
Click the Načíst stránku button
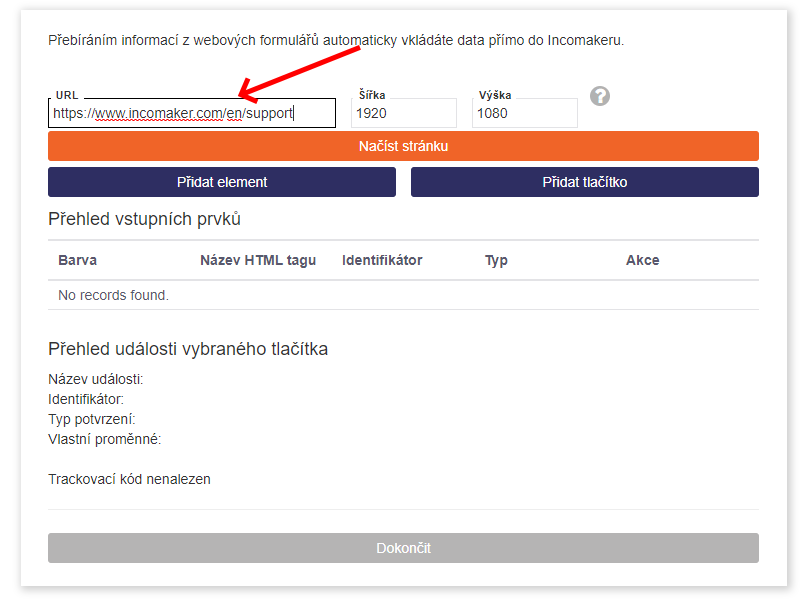click(x=404, y=146)
